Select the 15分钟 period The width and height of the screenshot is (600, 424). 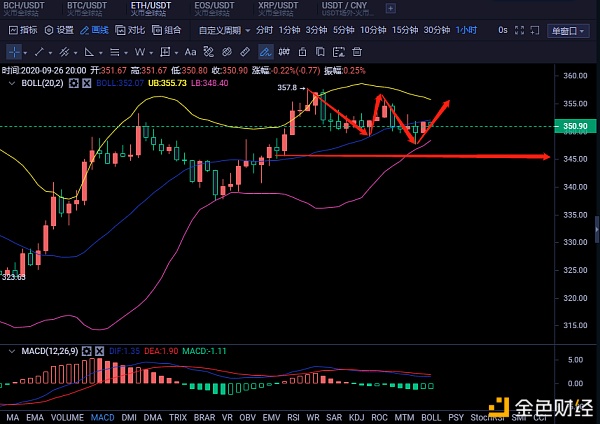point(405,30)
